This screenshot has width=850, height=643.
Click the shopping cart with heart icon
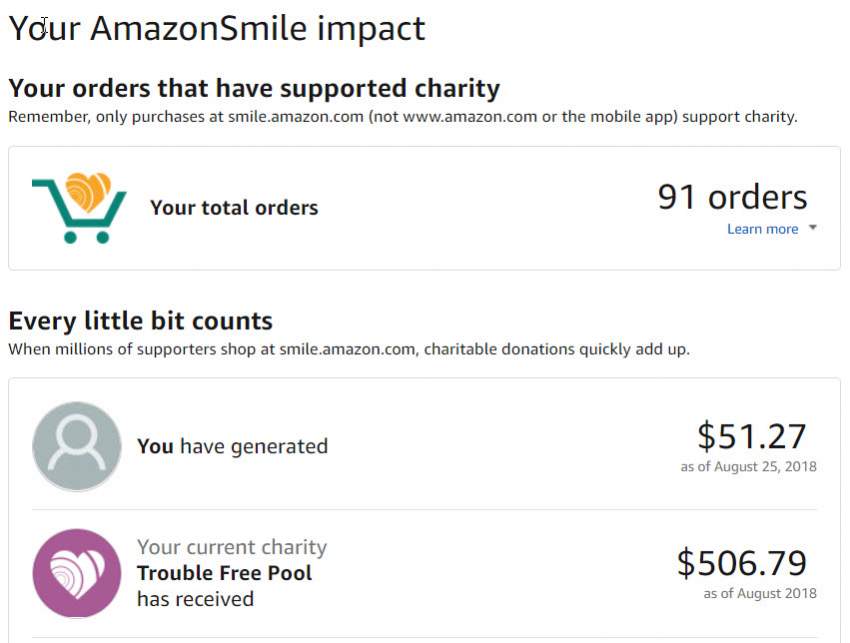pyautogui.click(x=79, y=208)
